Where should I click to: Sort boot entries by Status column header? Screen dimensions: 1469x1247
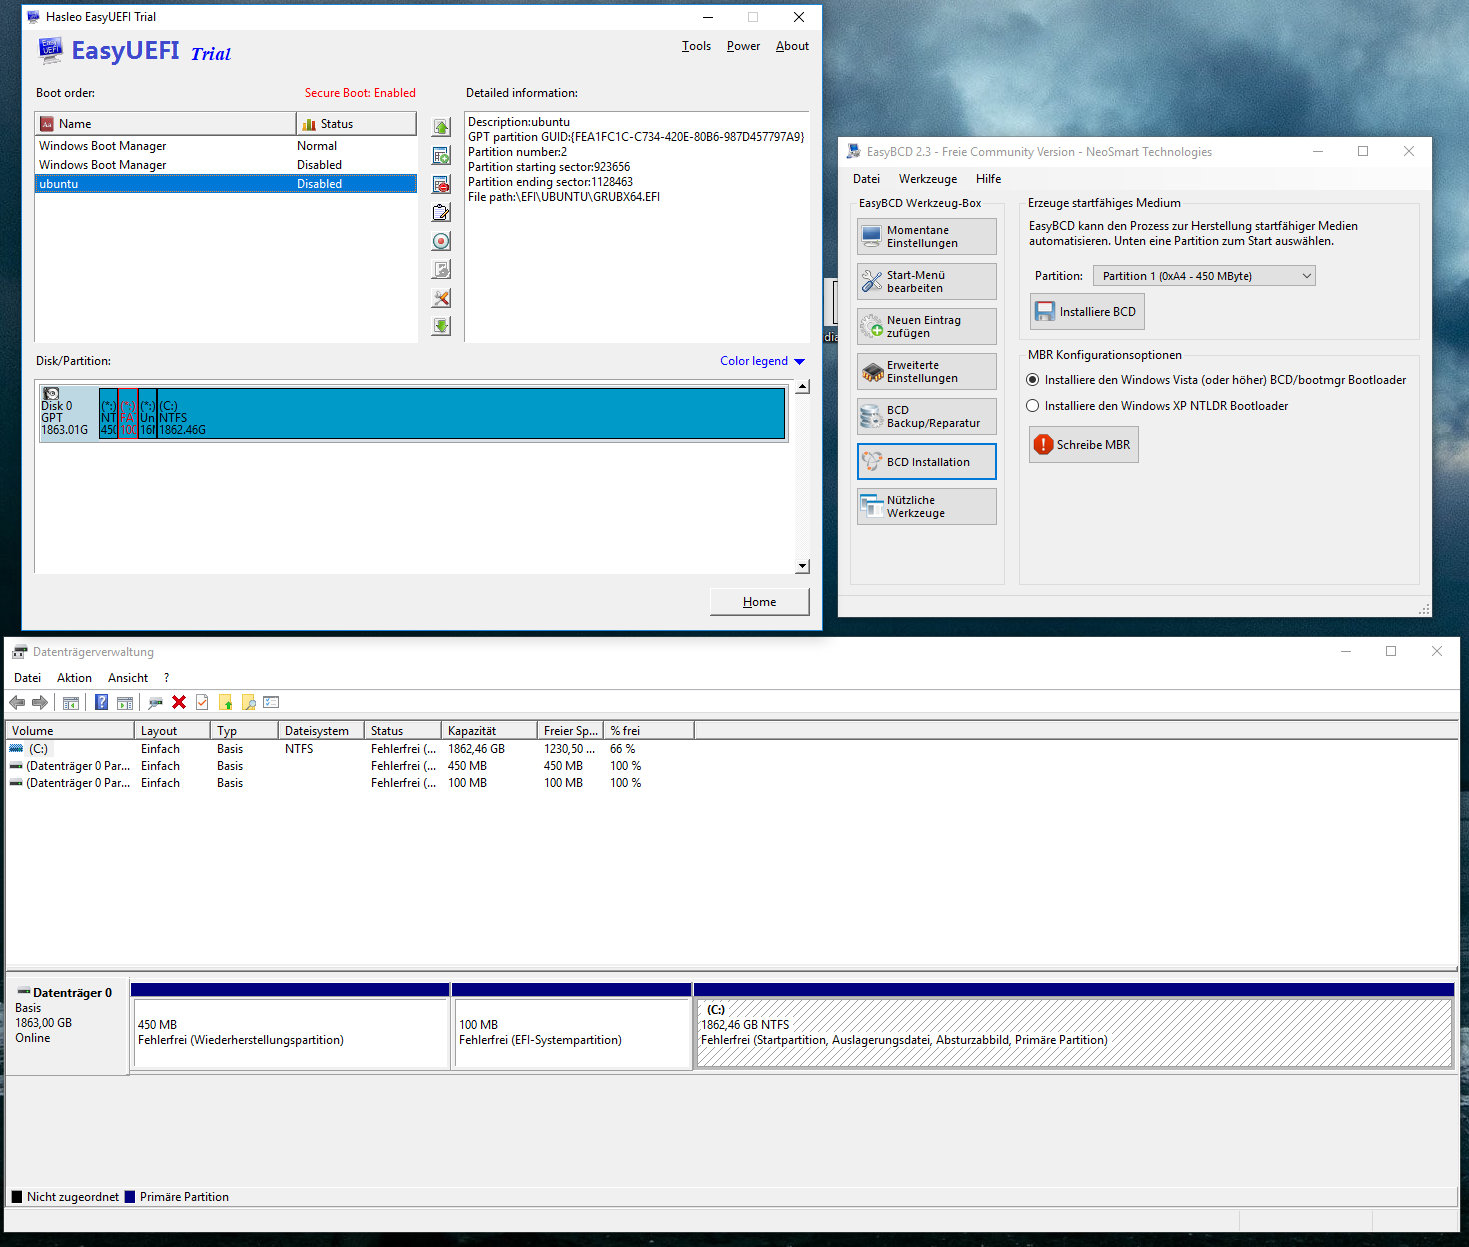357,124
